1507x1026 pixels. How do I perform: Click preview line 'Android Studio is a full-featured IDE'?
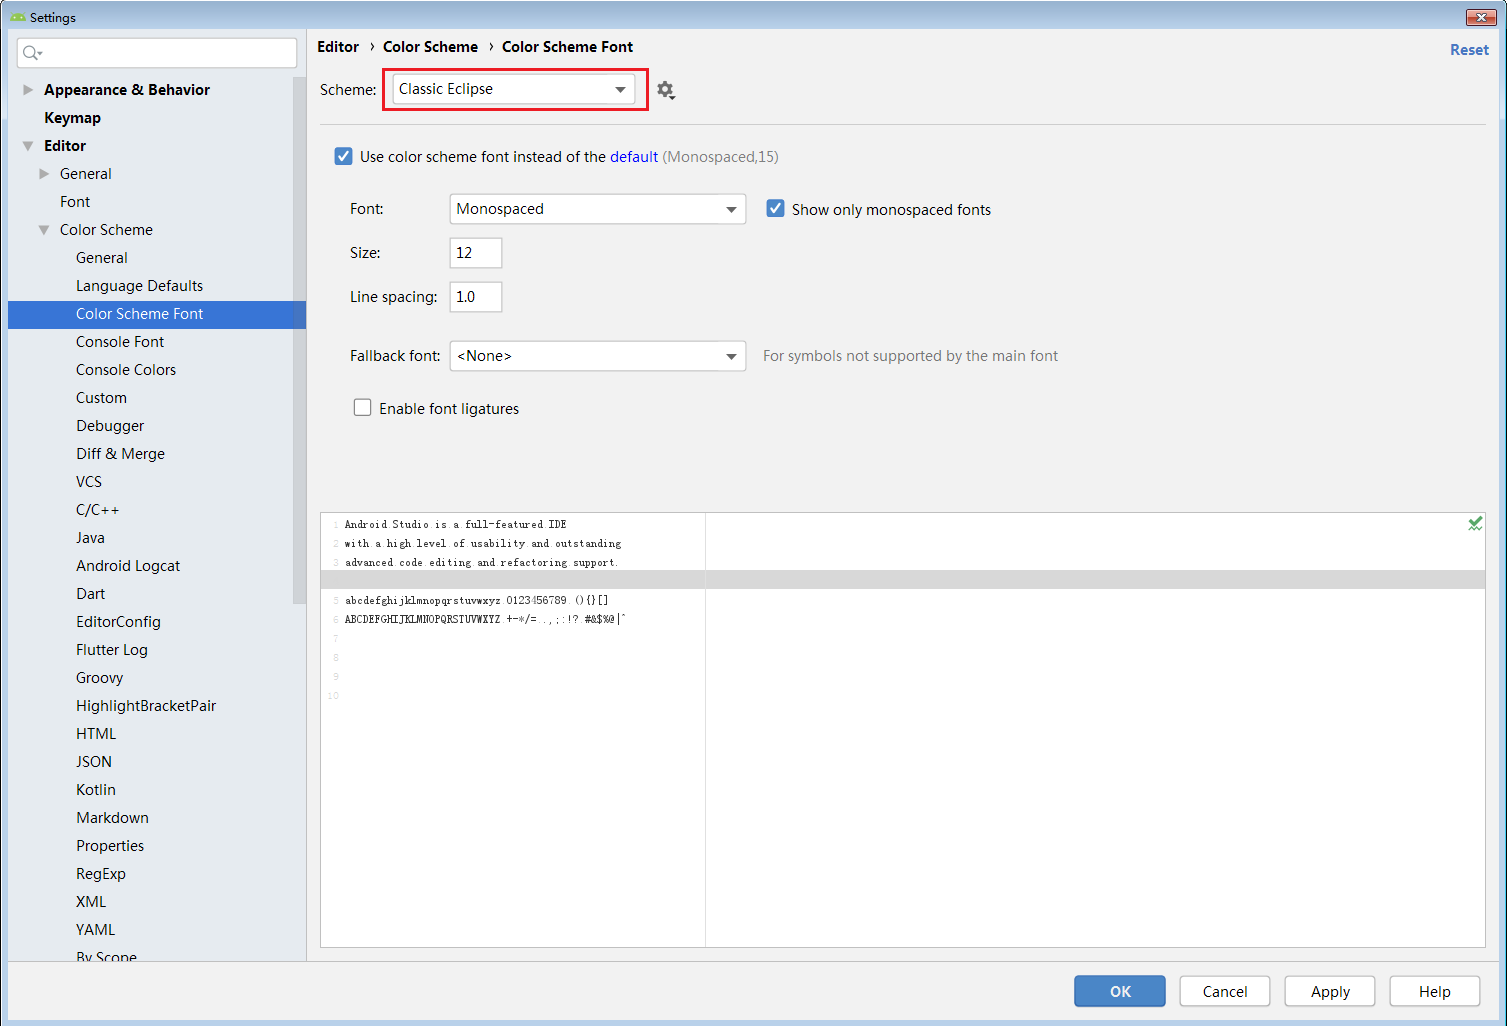click(x=455, y=524)
